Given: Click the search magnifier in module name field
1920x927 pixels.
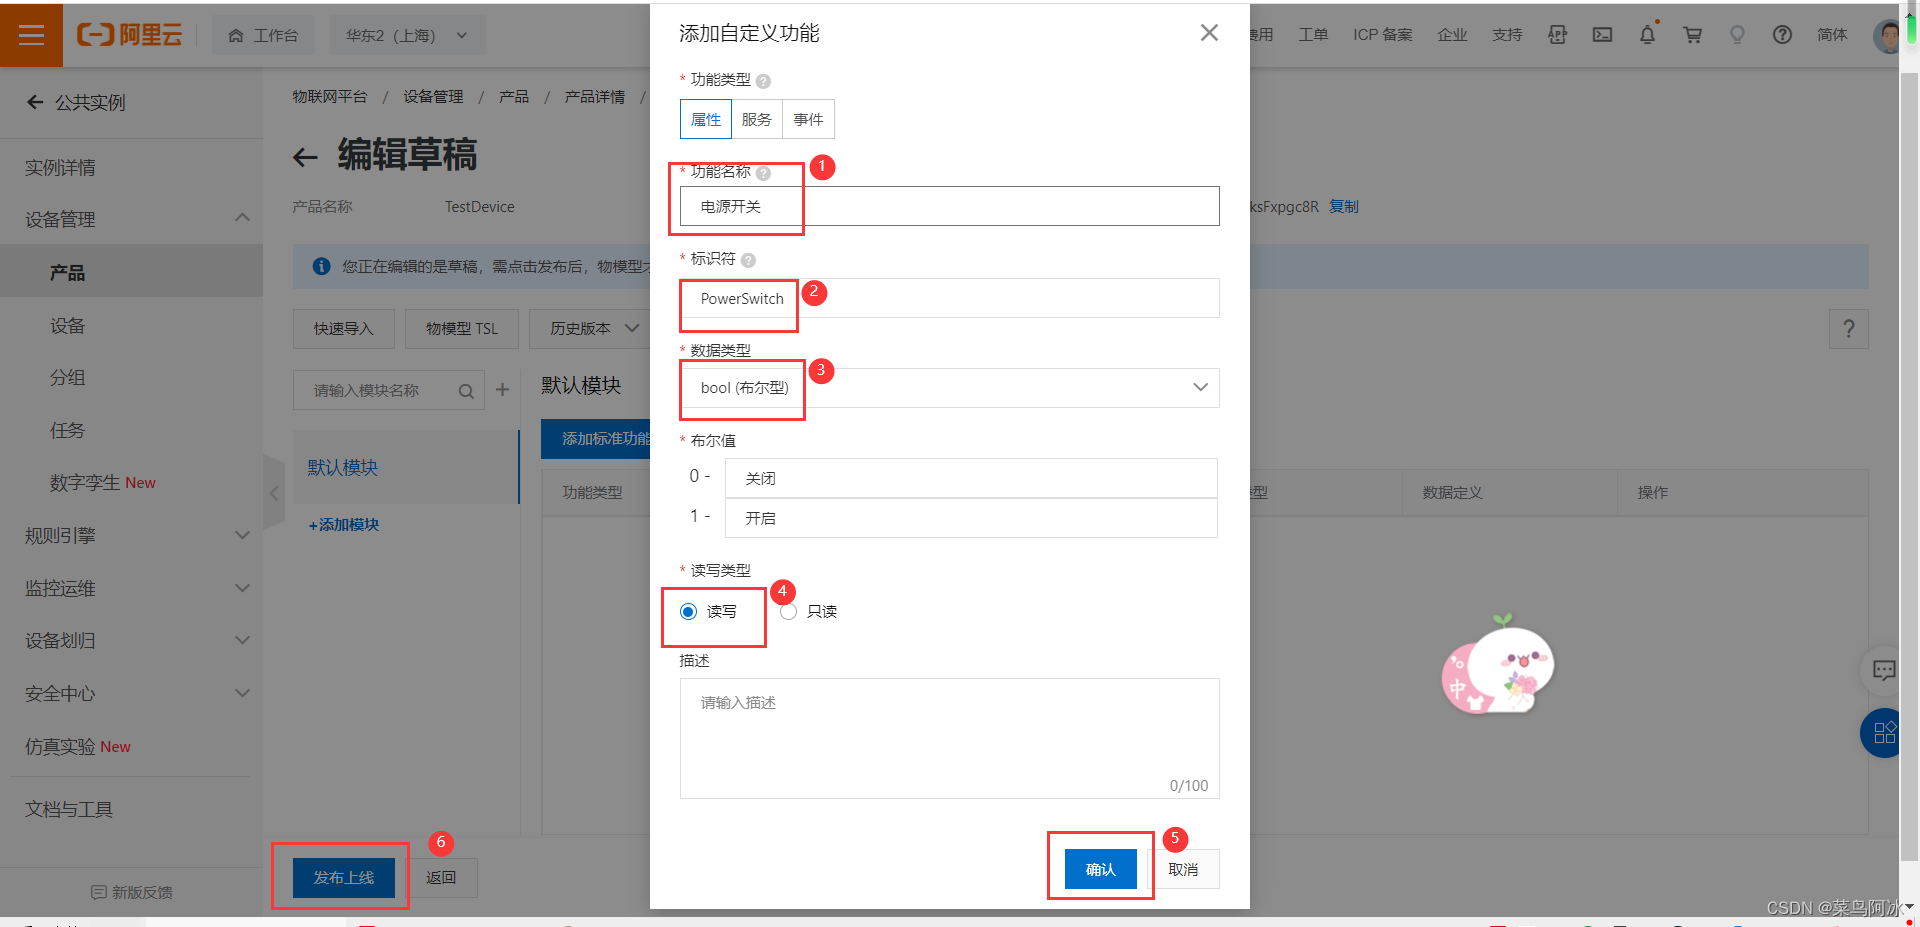Looking at the screenshot, I should (465, 390).
